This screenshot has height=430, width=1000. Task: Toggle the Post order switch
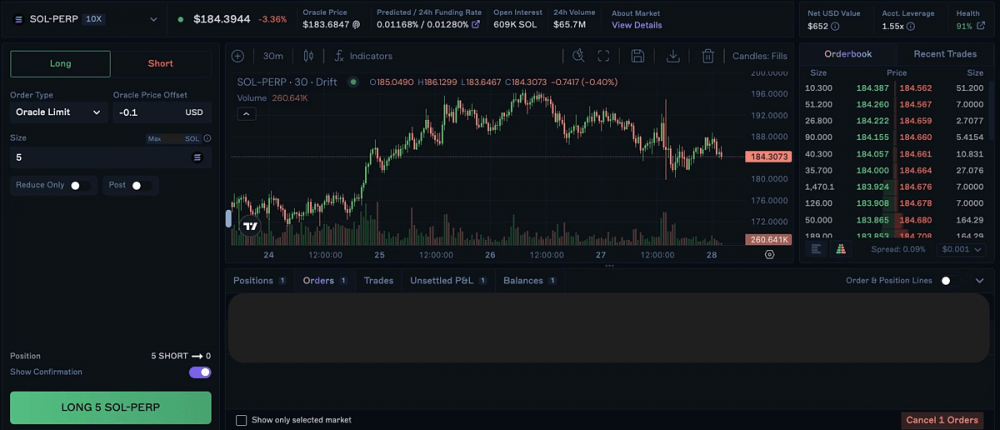click(142, 185)
